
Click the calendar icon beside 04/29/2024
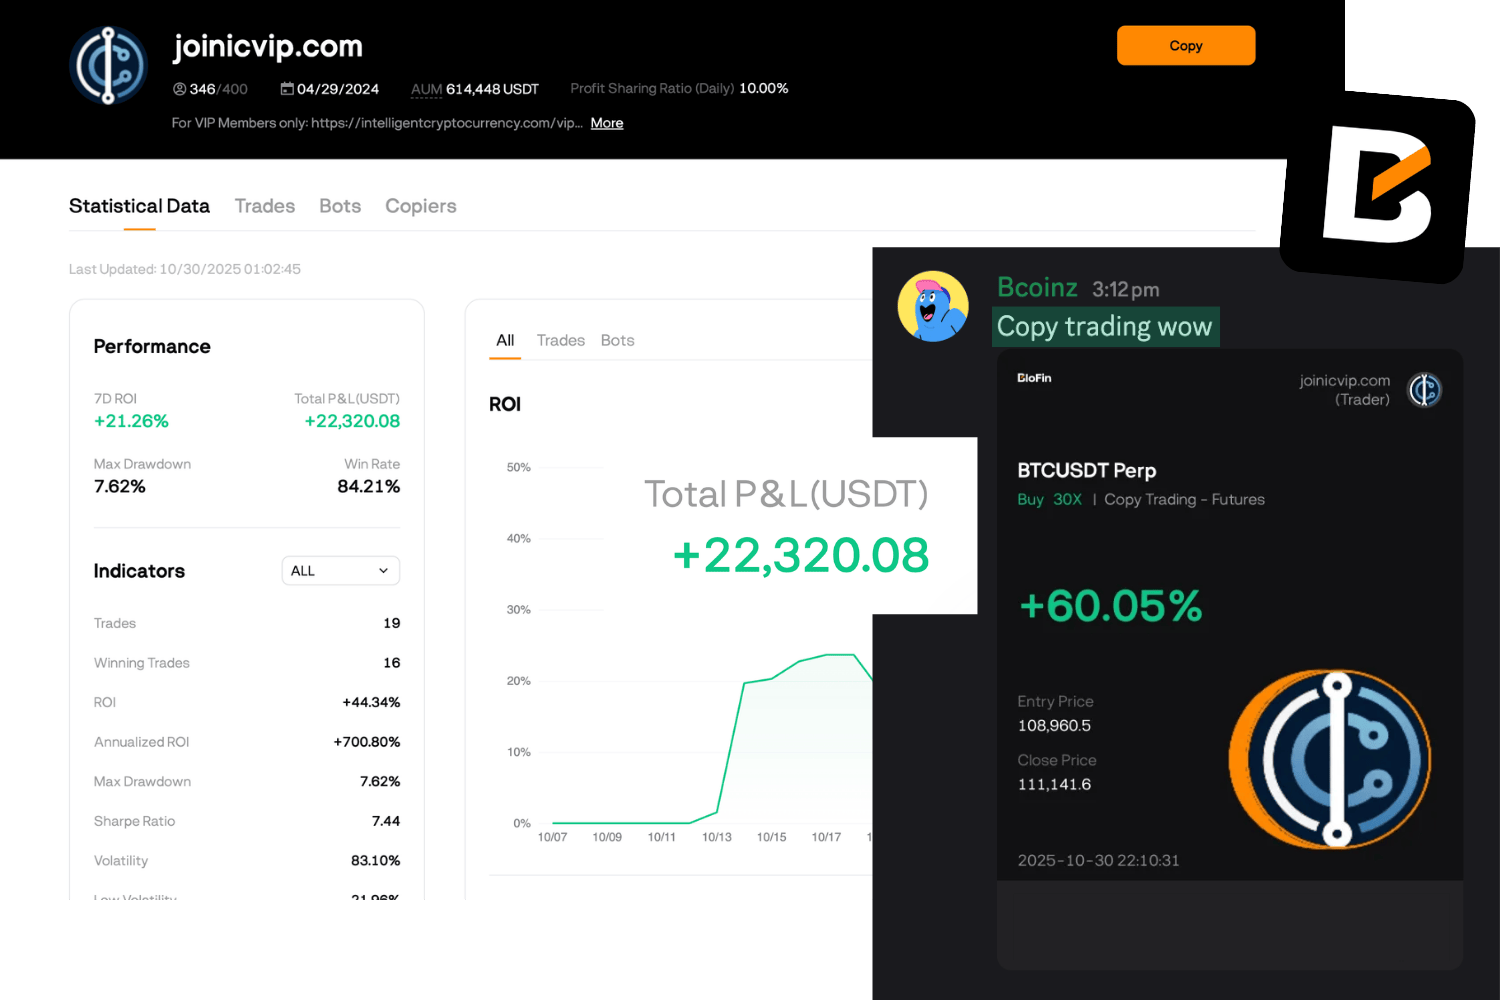tap(287, 89)
